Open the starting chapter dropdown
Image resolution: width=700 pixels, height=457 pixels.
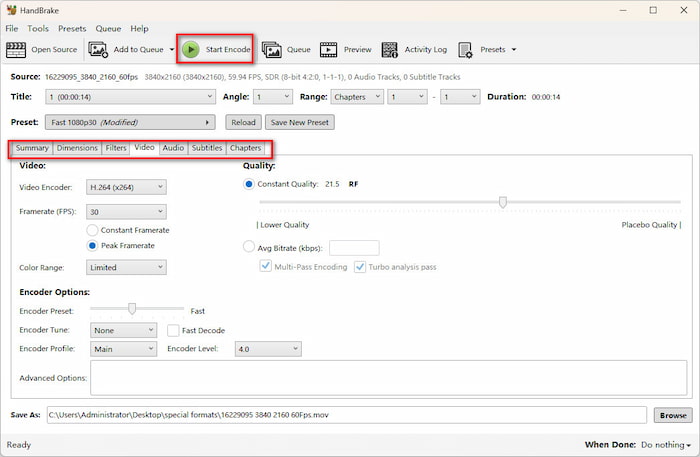407,97
